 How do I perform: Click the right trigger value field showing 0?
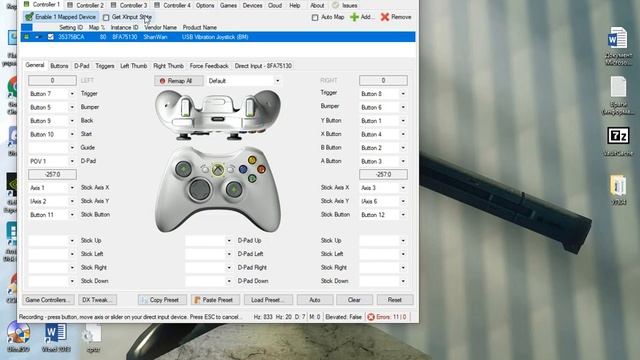(383, 80)
